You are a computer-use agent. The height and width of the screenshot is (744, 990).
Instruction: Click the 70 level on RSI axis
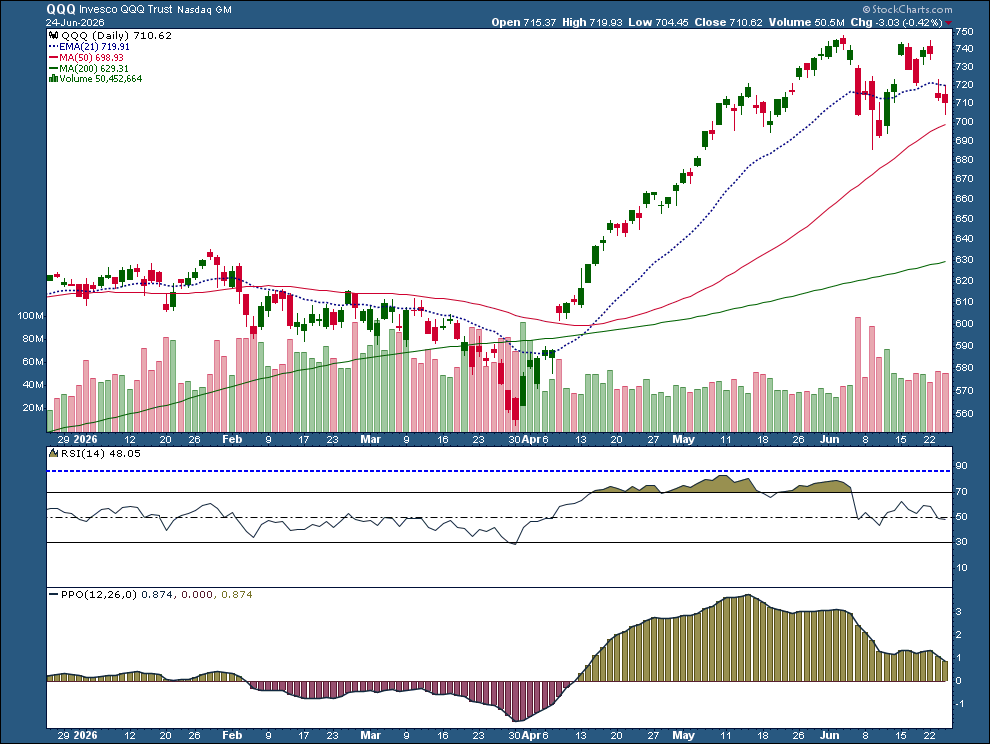[x=962, y=491]
